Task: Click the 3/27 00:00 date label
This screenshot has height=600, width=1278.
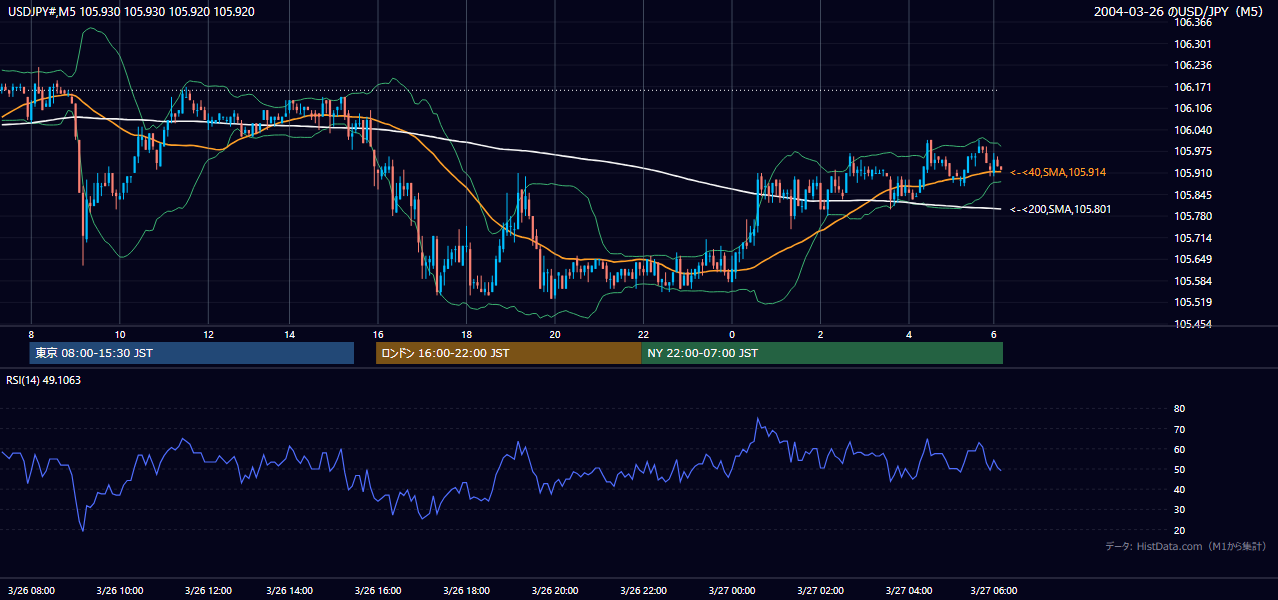Action: tap(732, 590)
